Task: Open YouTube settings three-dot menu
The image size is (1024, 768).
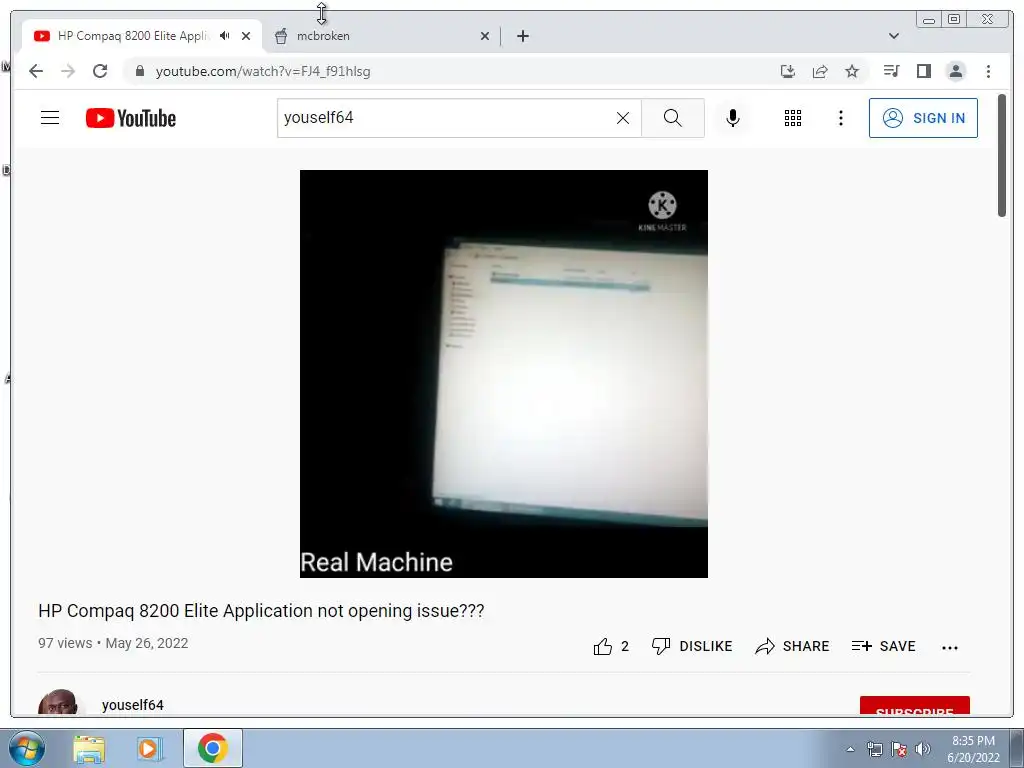Action: point(840,118)
